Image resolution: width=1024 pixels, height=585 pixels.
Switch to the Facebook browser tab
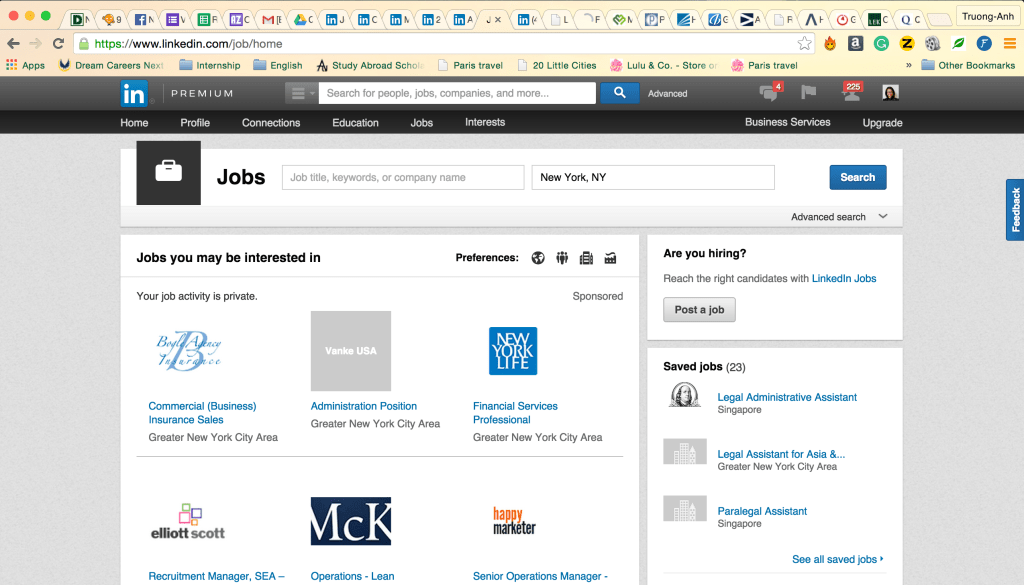(144, 20)
